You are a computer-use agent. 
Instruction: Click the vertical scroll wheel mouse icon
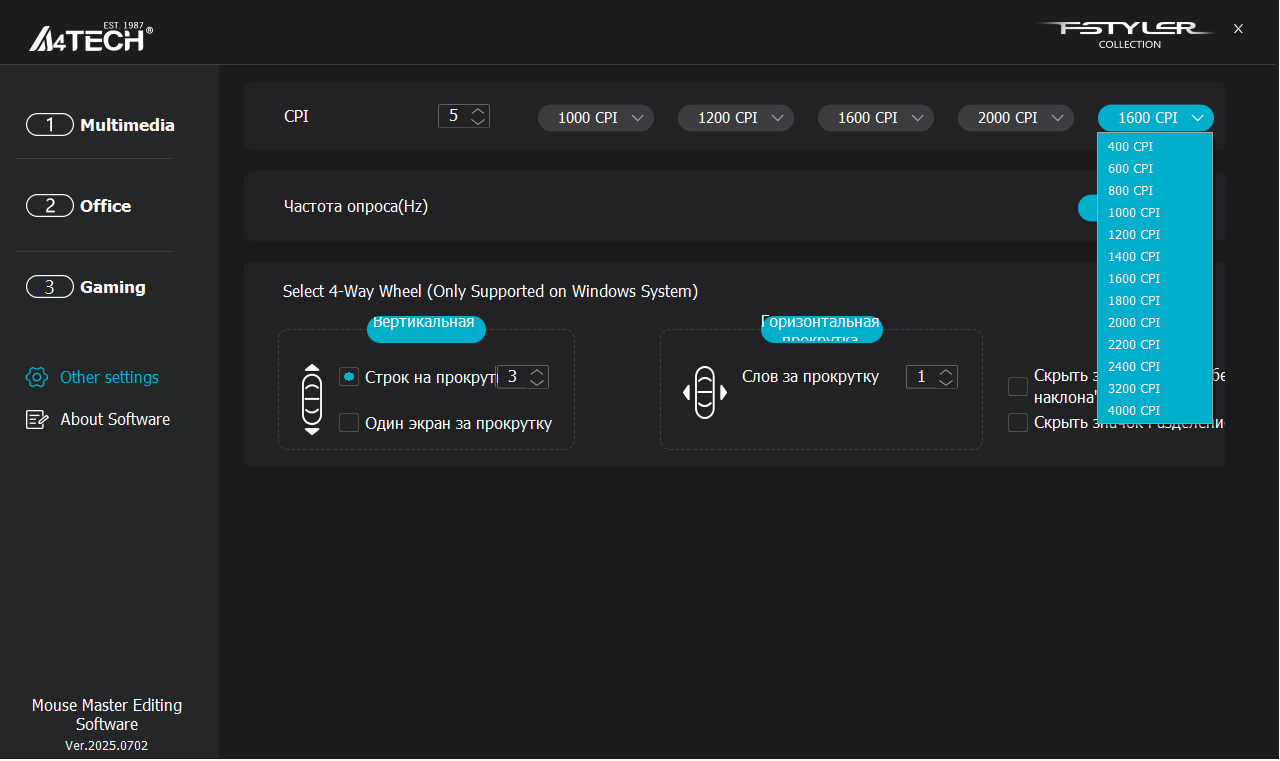[312, 399]
